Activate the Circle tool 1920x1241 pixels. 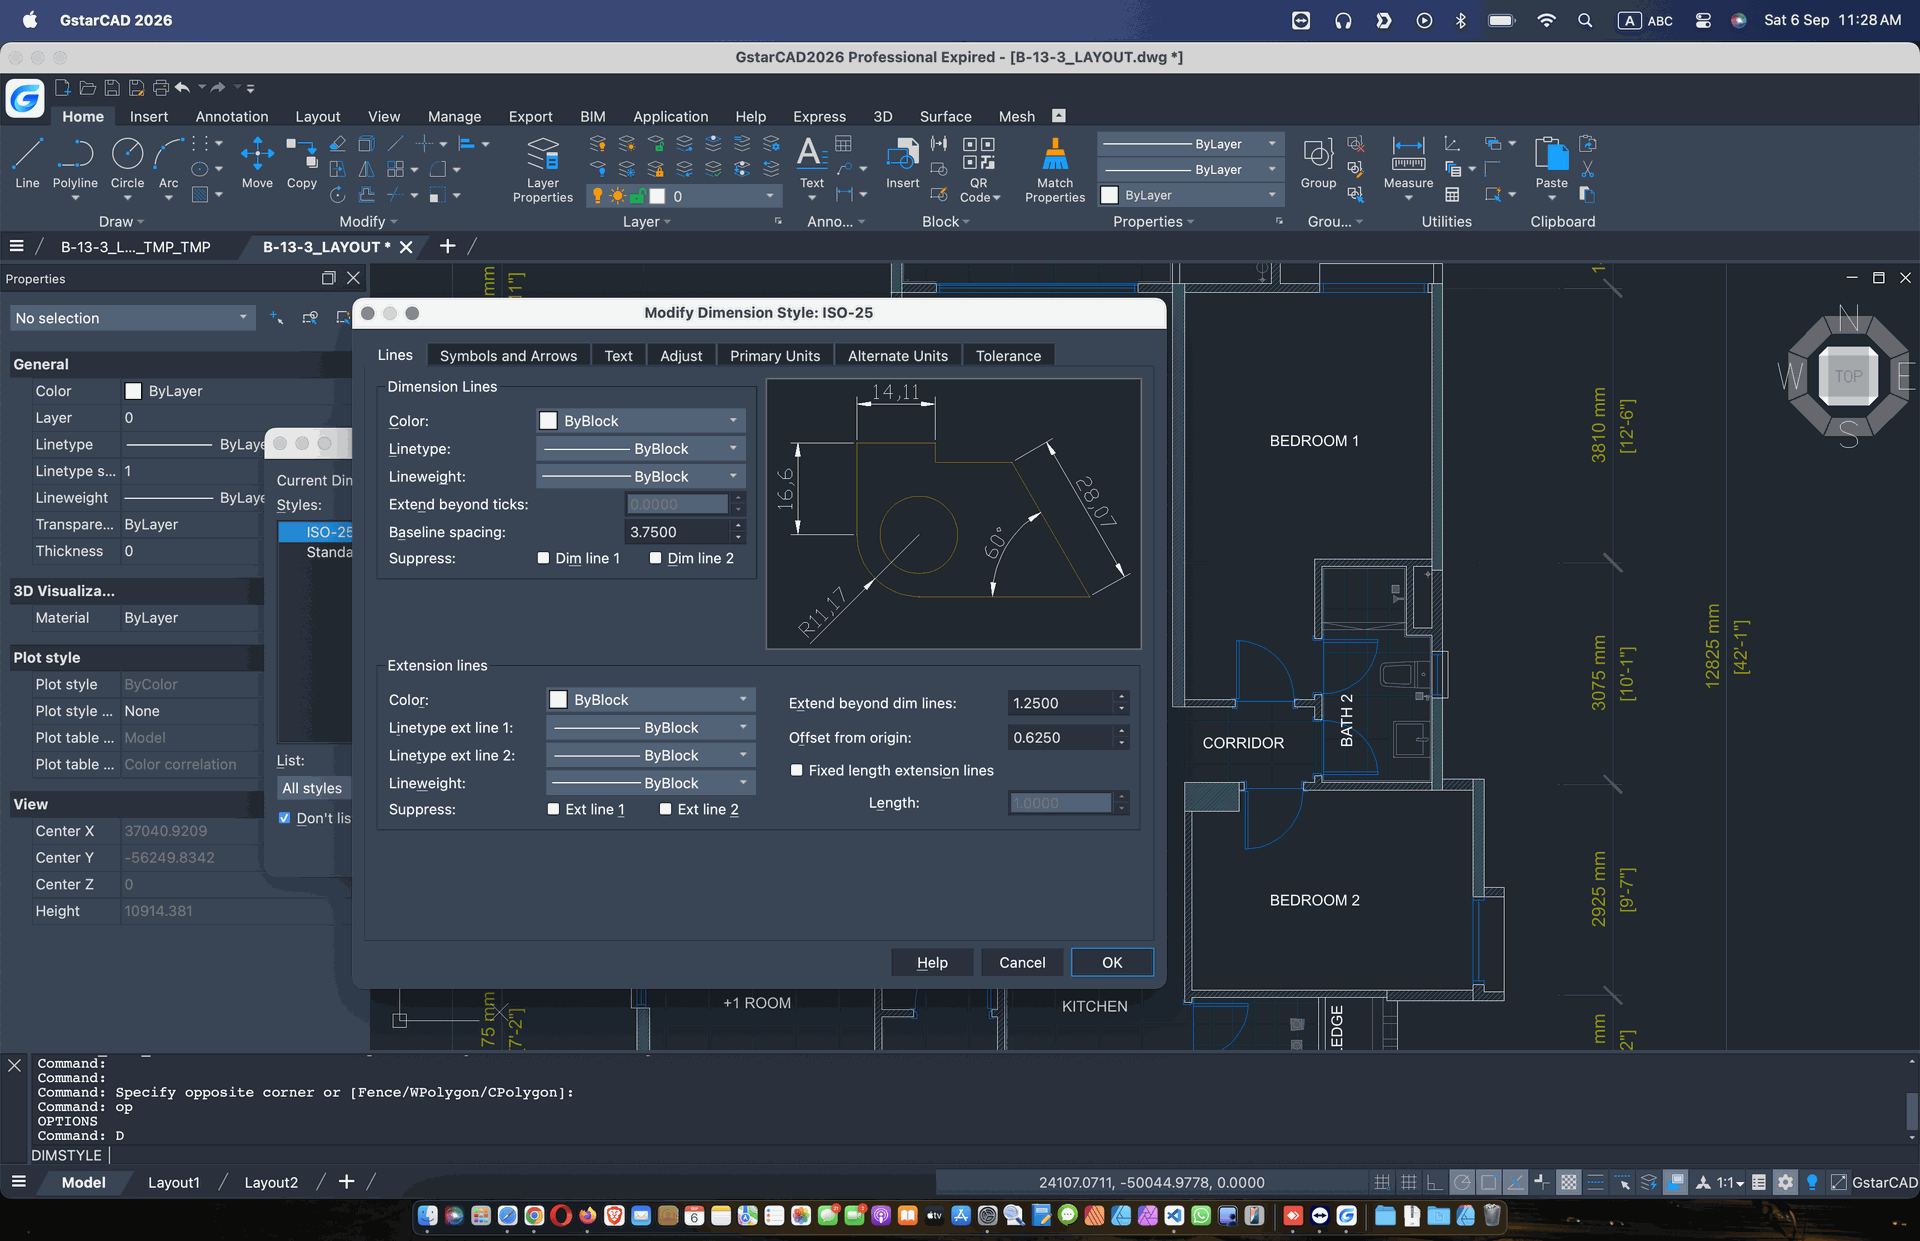pos(127,160)
